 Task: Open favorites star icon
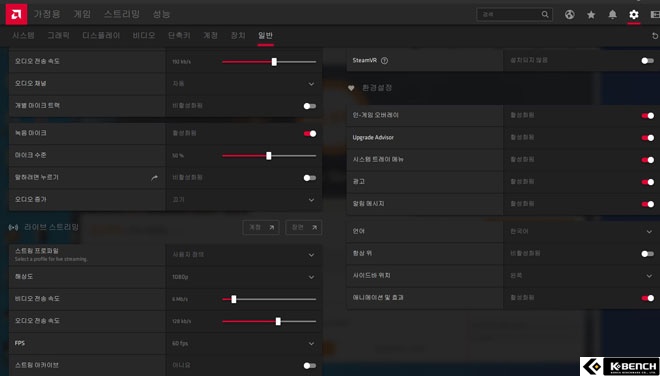click(591, 15)
